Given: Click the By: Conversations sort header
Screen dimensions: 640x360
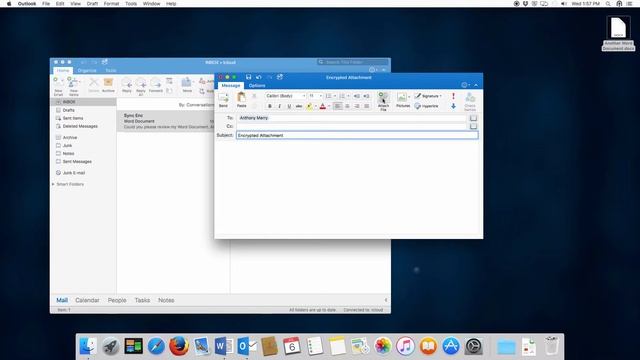Looking at the screenshot, I should point(196,105).
